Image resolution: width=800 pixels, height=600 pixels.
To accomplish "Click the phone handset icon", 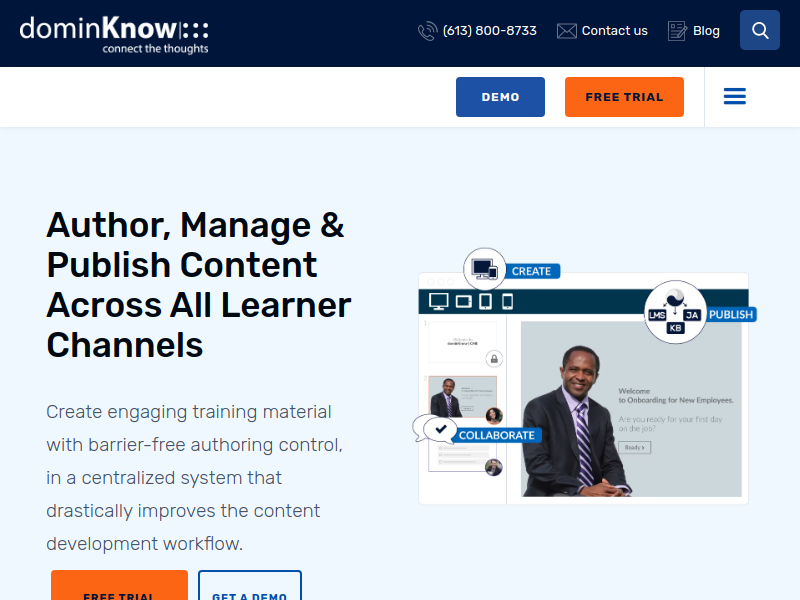I will [x=428, y=31].
